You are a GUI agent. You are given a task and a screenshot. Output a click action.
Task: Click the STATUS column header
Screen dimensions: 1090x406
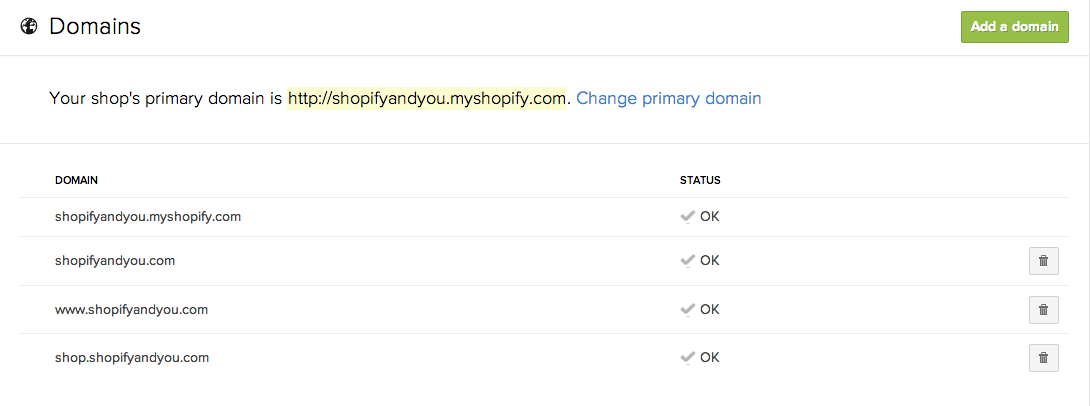tap(700, 180)
